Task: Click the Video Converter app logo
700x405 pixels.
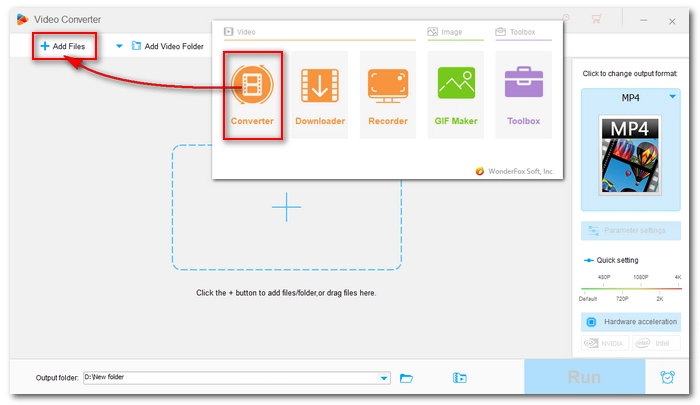Action: (22, 19)
